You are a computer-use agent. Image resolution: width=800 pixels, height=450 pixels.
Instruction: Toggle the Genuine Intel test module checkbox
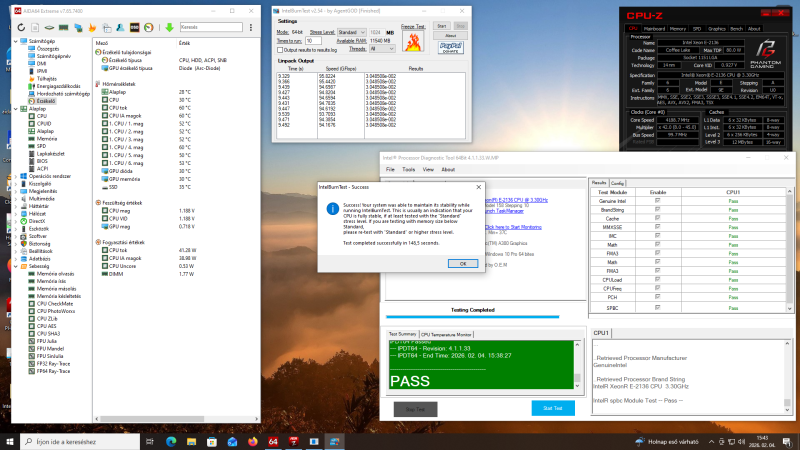point(657,201)
